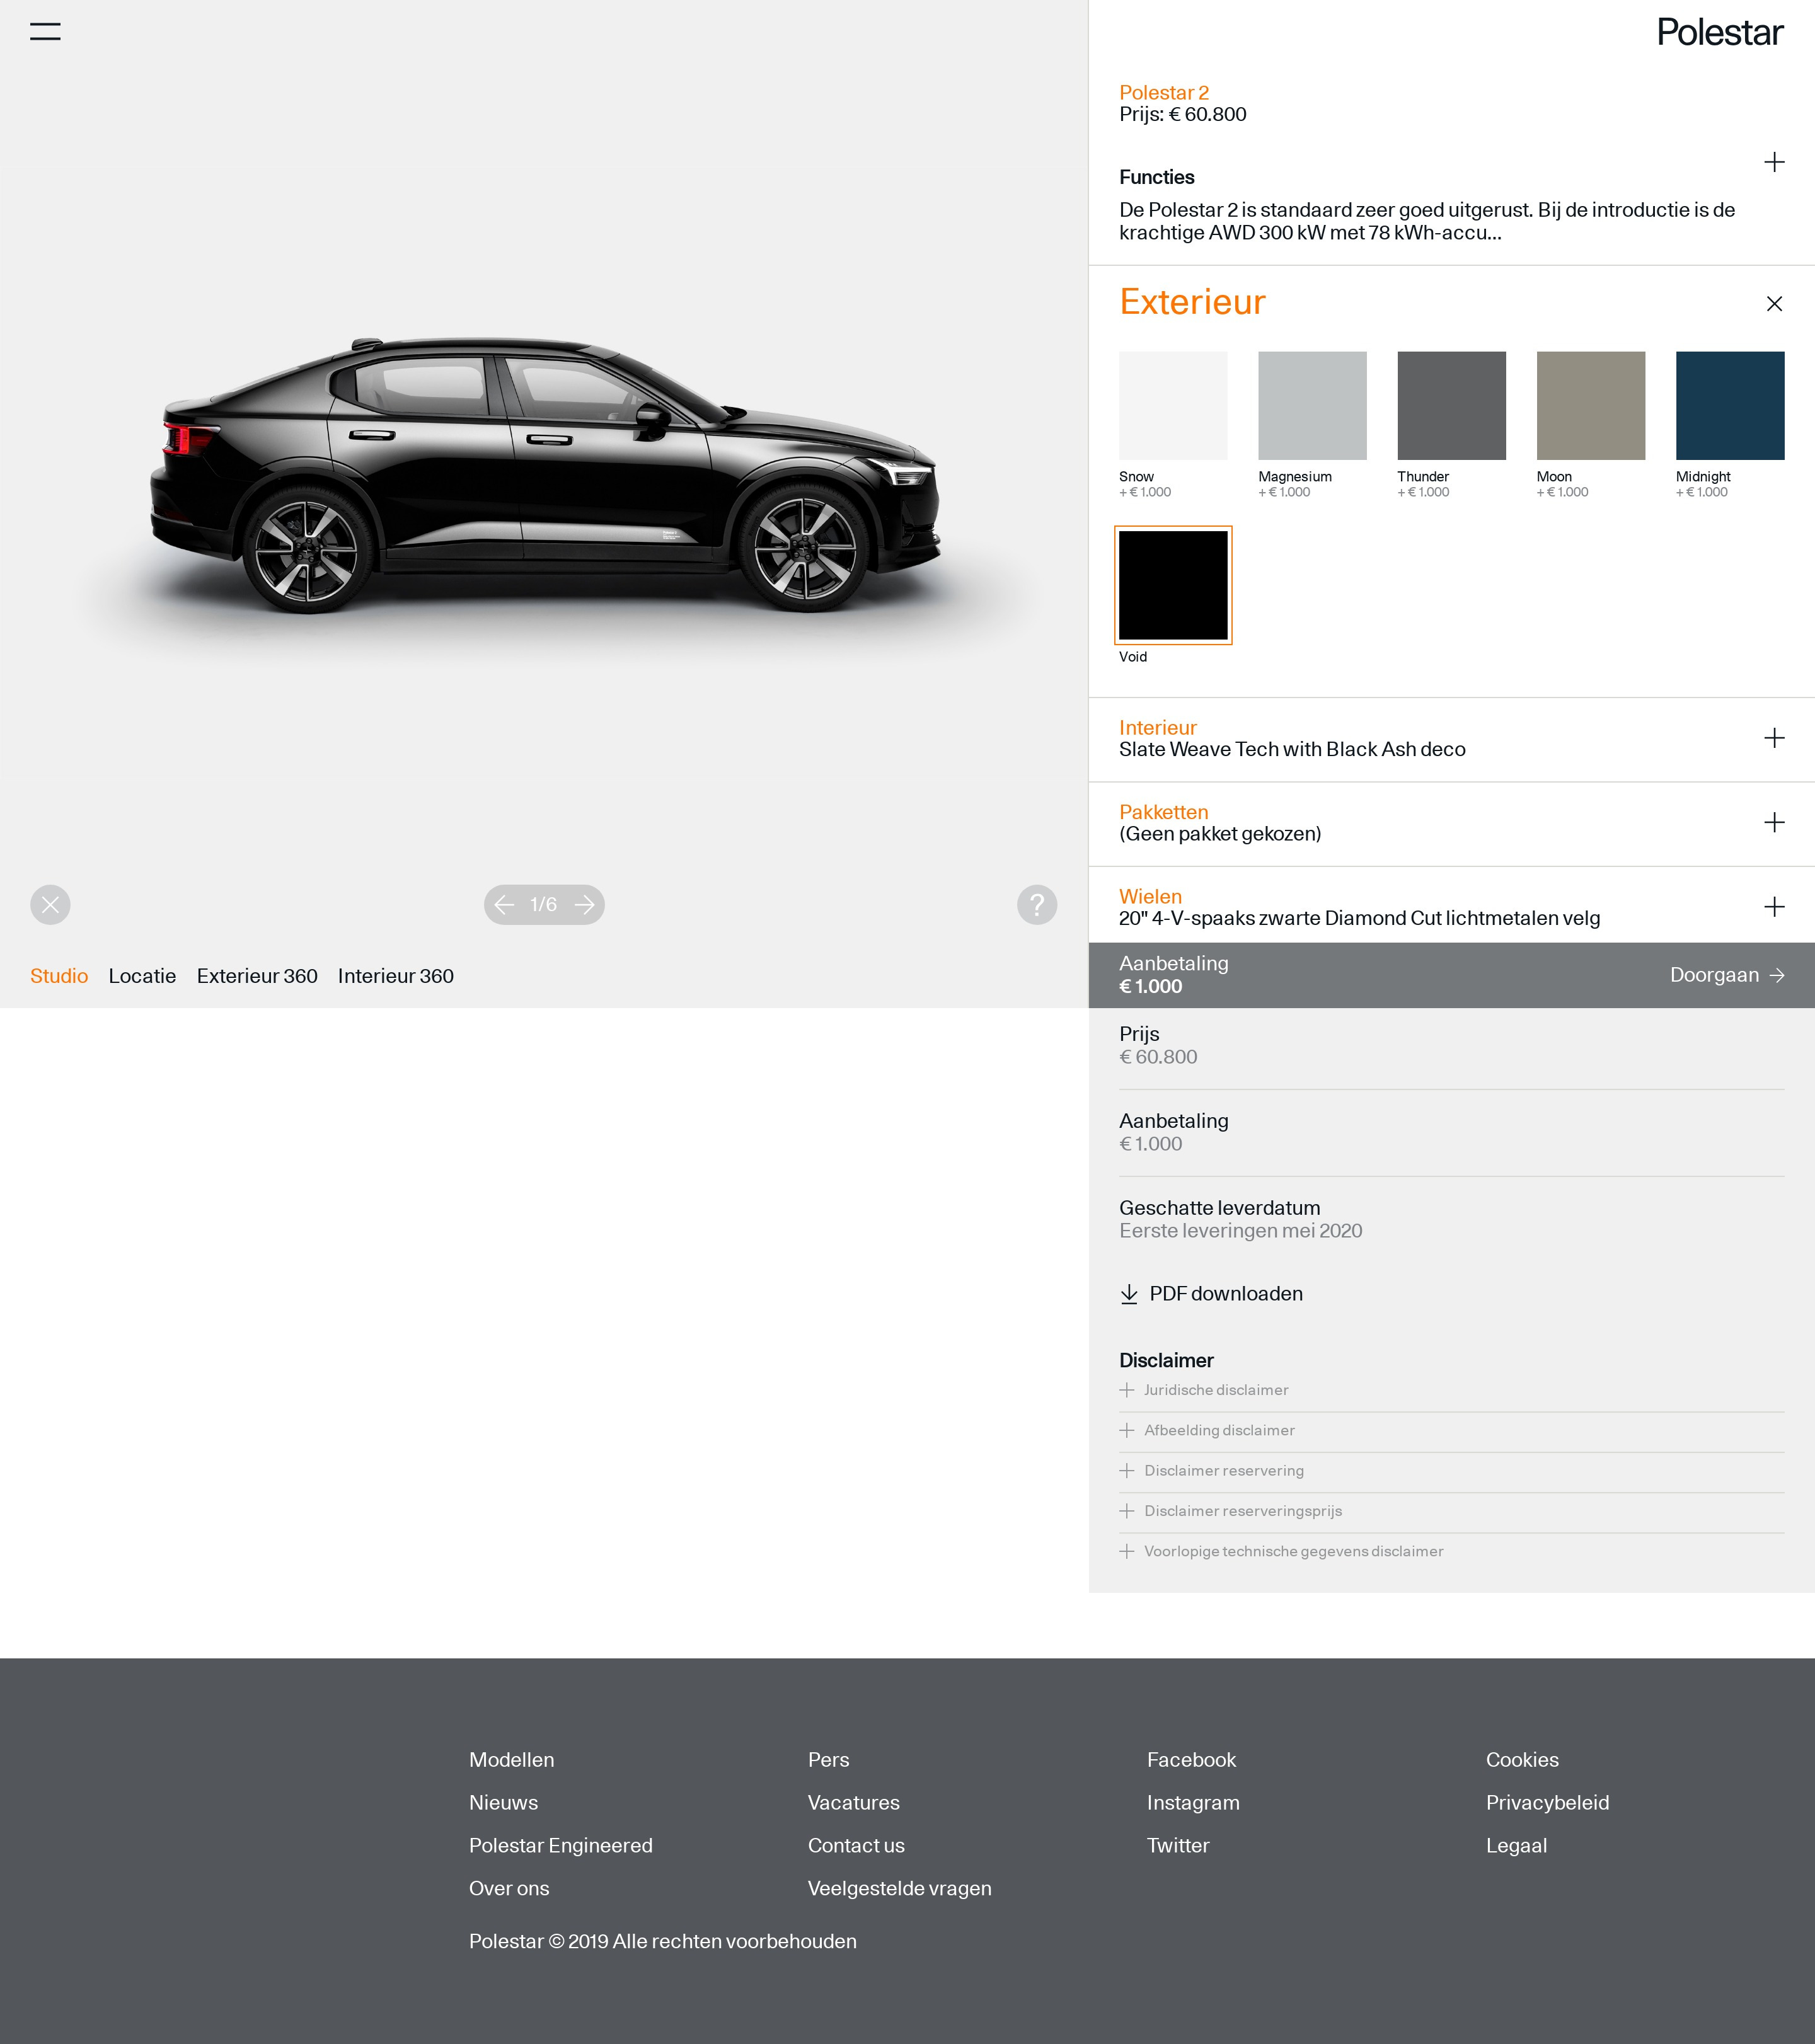The height and width of the screenshot is (2044, 1815).
Task: Click Doorgaan to continue
Action: 1725,974
